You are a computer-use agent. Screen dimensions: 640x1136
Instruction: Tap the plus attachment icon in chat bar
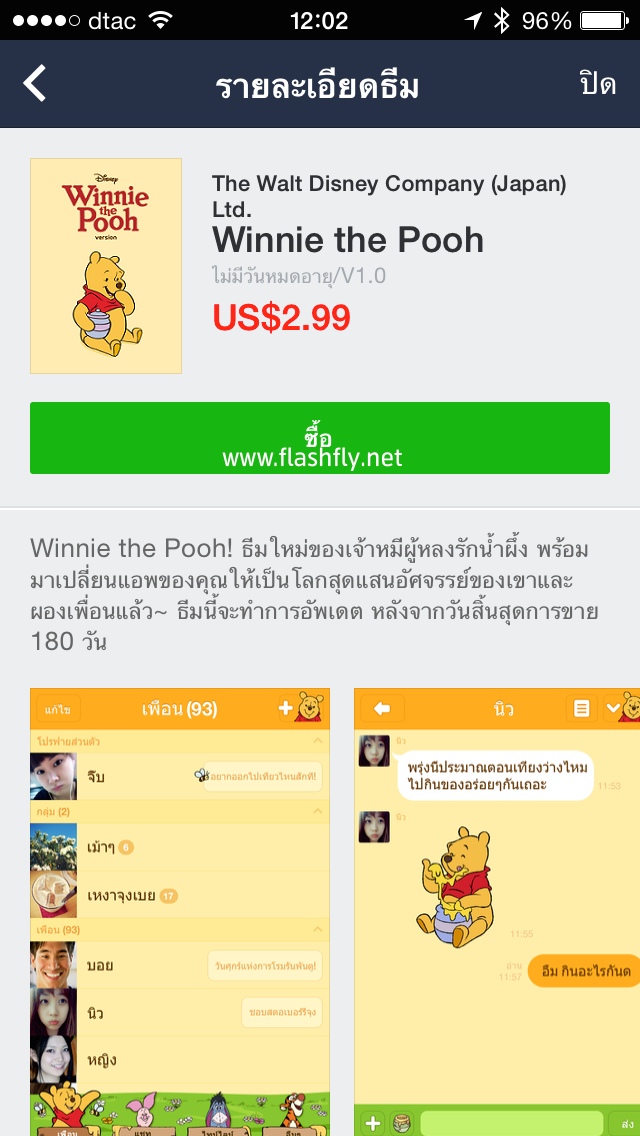point(373,1123)
